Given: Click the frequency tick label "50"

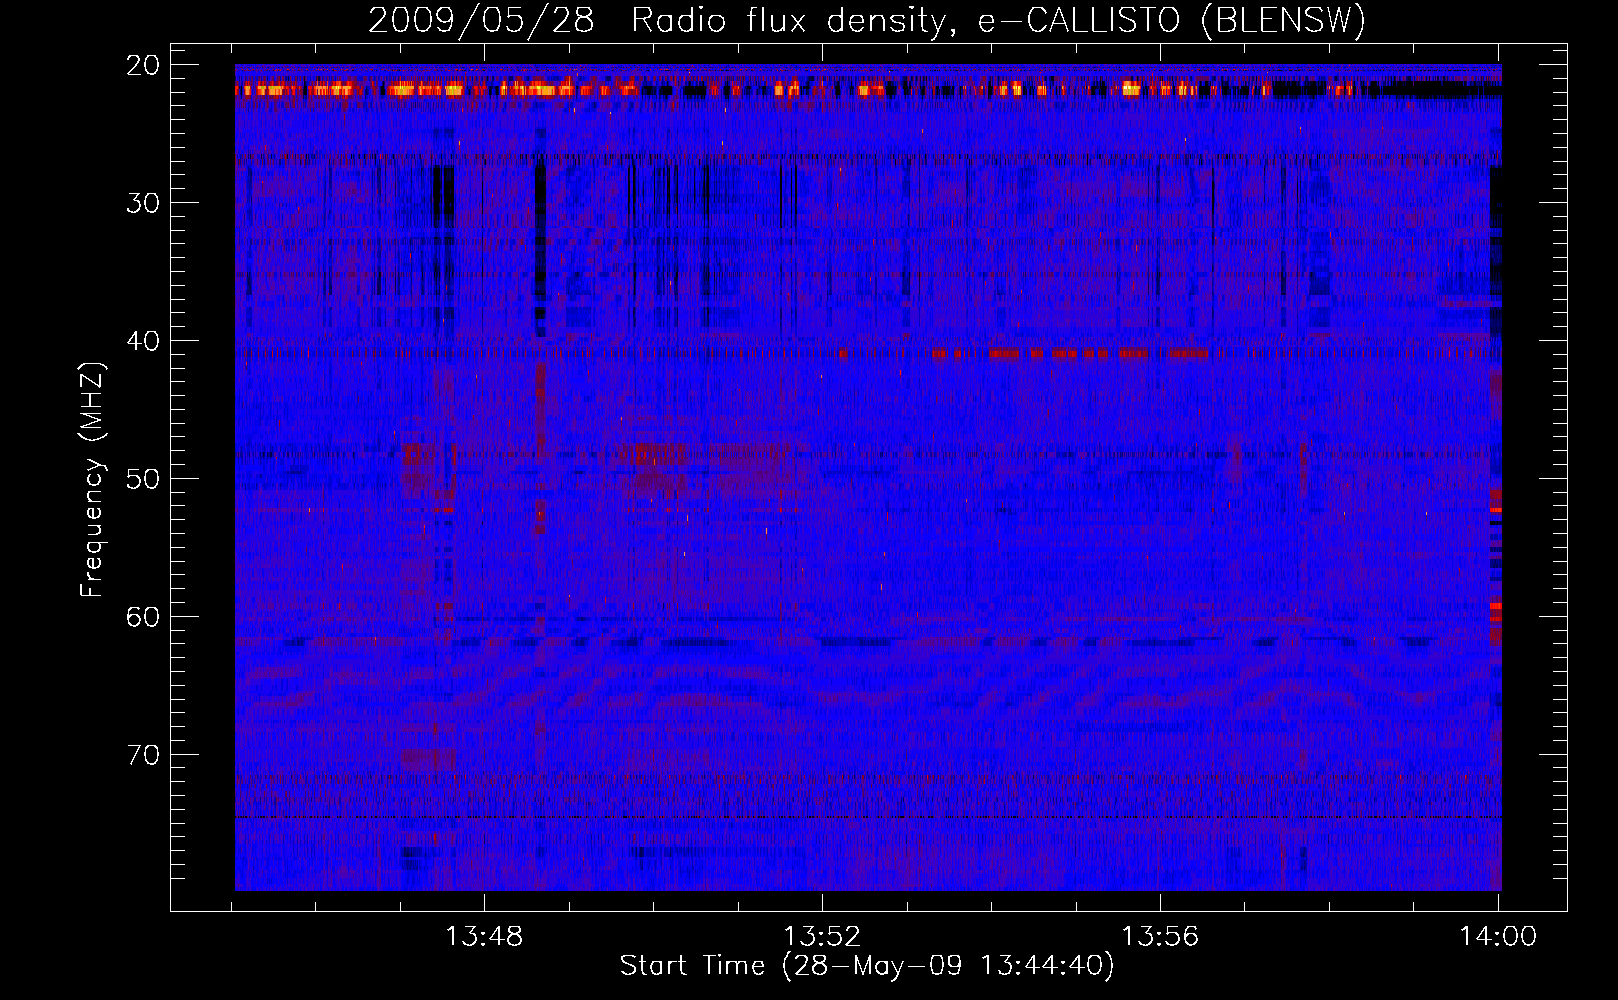Looking at the screenshot, I should click(143, 479).
